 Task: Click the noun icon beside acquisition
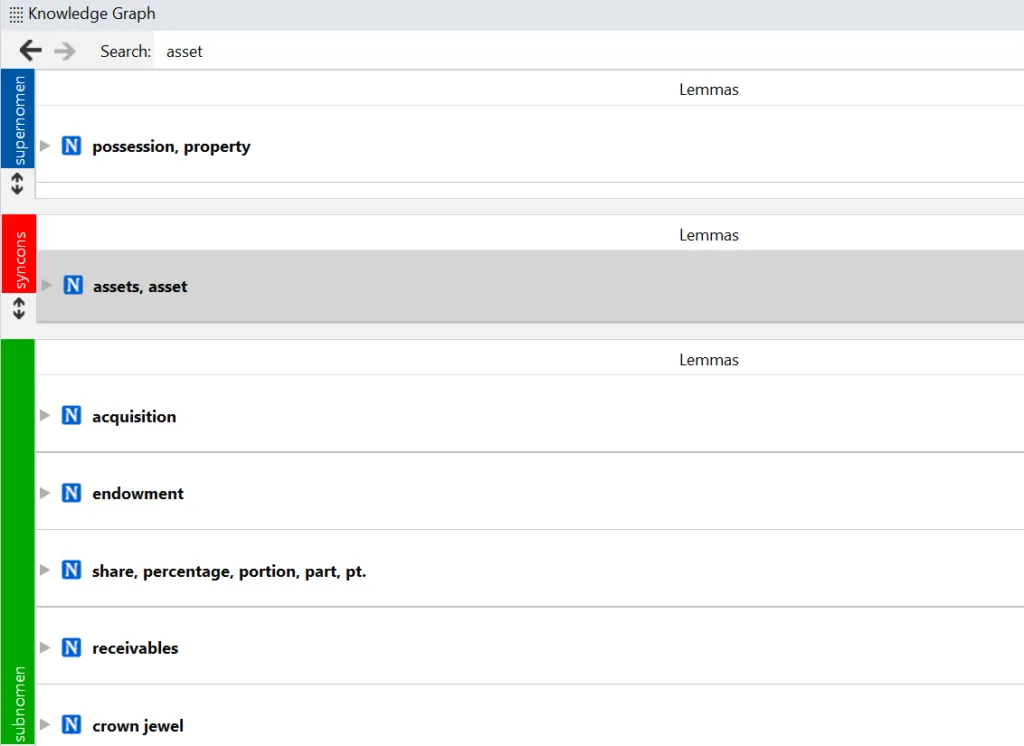[71, 416]
